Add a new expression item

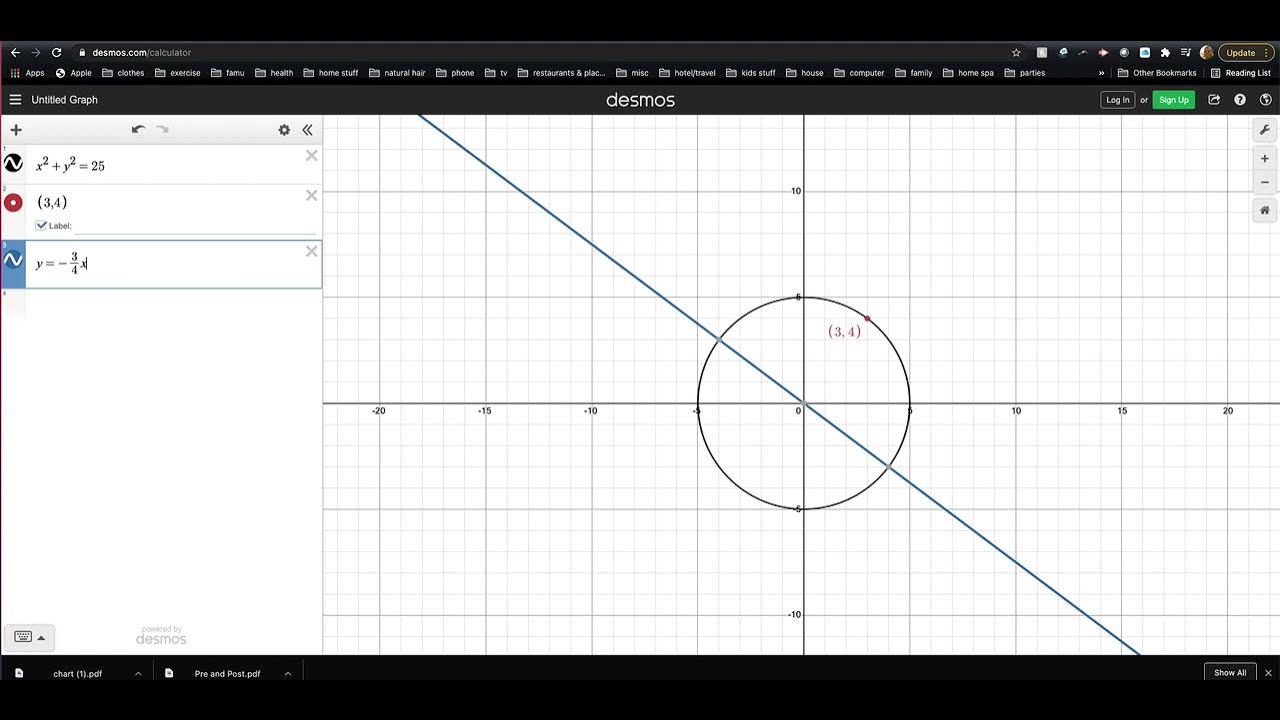15,130
